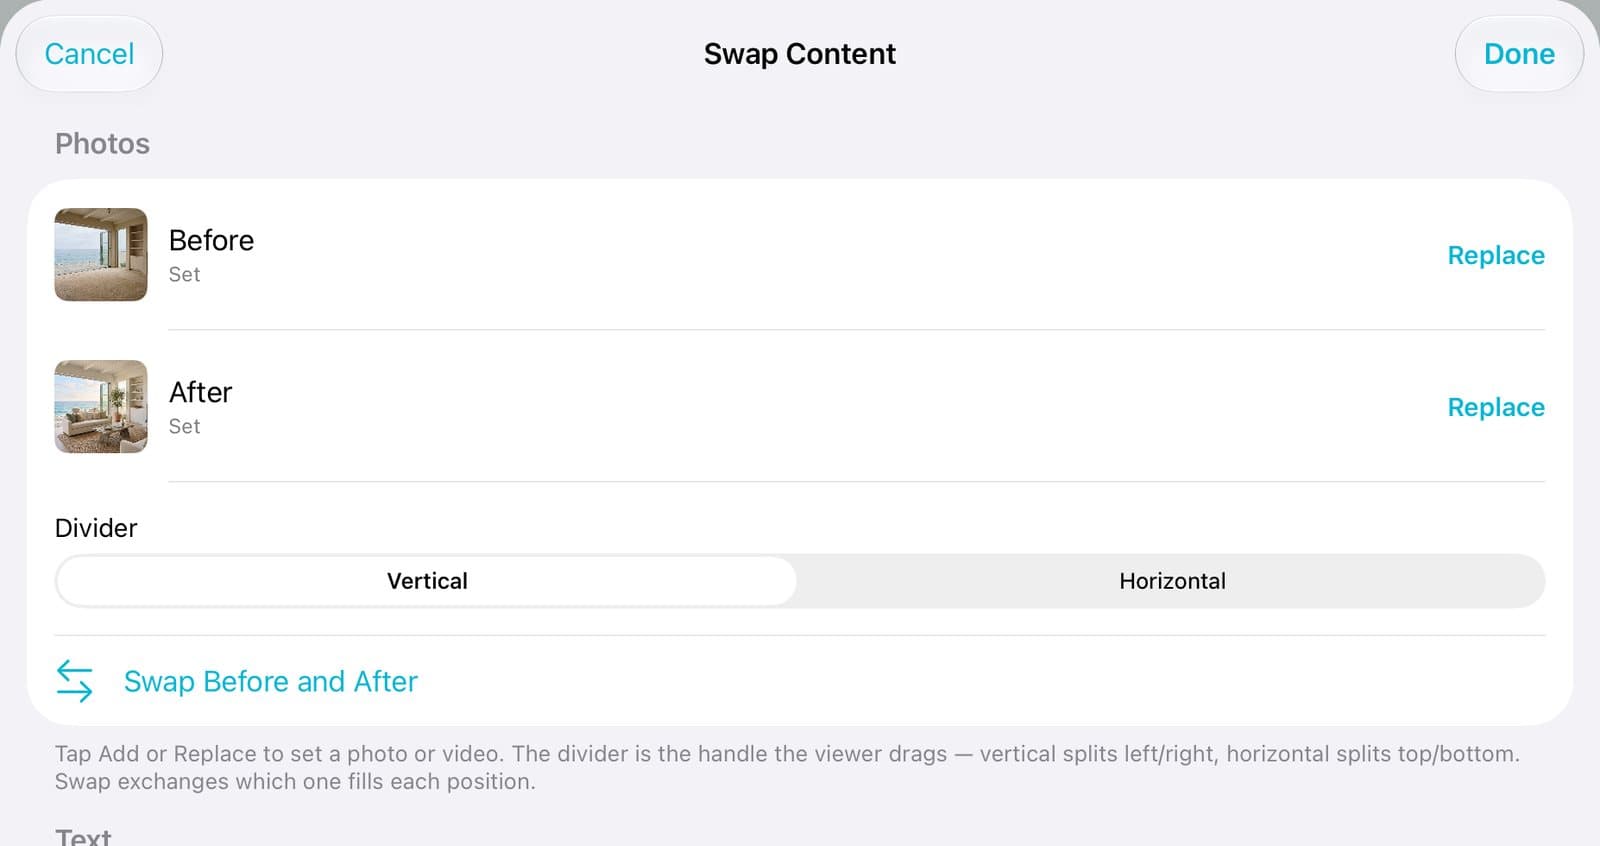
Task: Confirm changes with Done
Action: pos(1519,54)
